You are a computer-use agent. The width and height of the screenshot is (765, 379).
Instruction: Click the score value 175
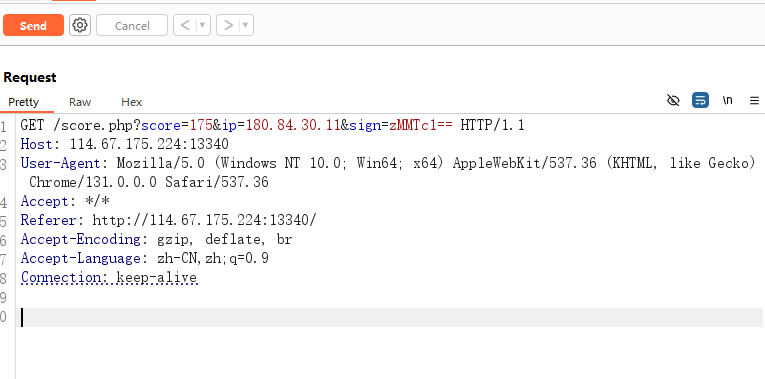[201, 125]
